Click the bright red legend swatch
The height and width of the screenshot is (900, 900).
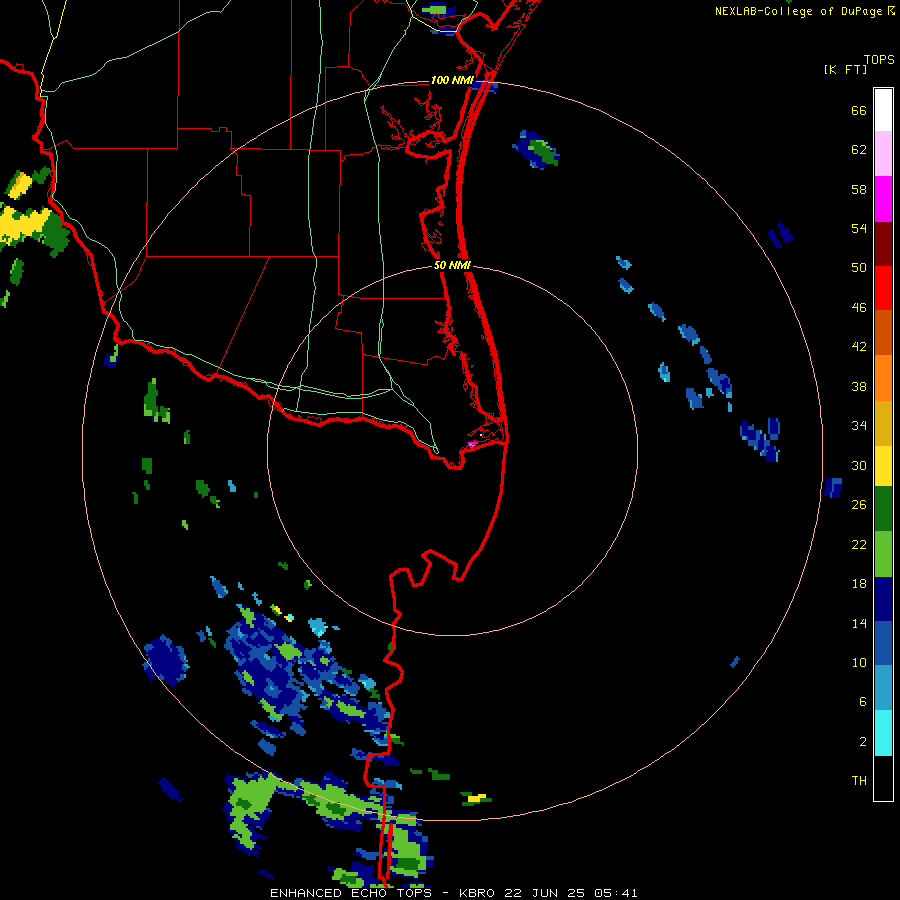point(883,288)
